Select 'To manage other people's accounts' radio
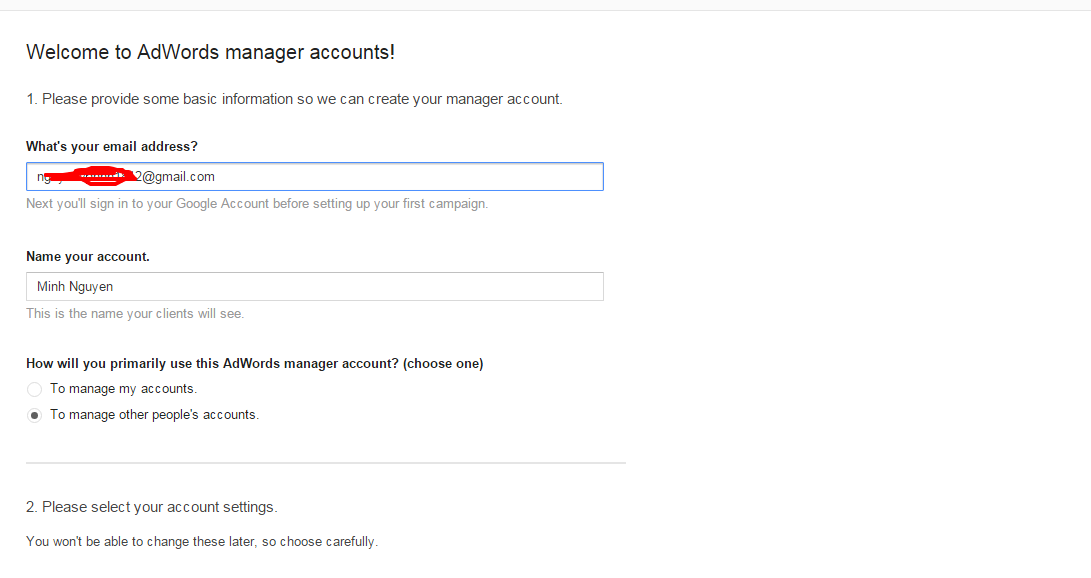The width and height of the screenshot is (1091, 578). coord(34,415)
